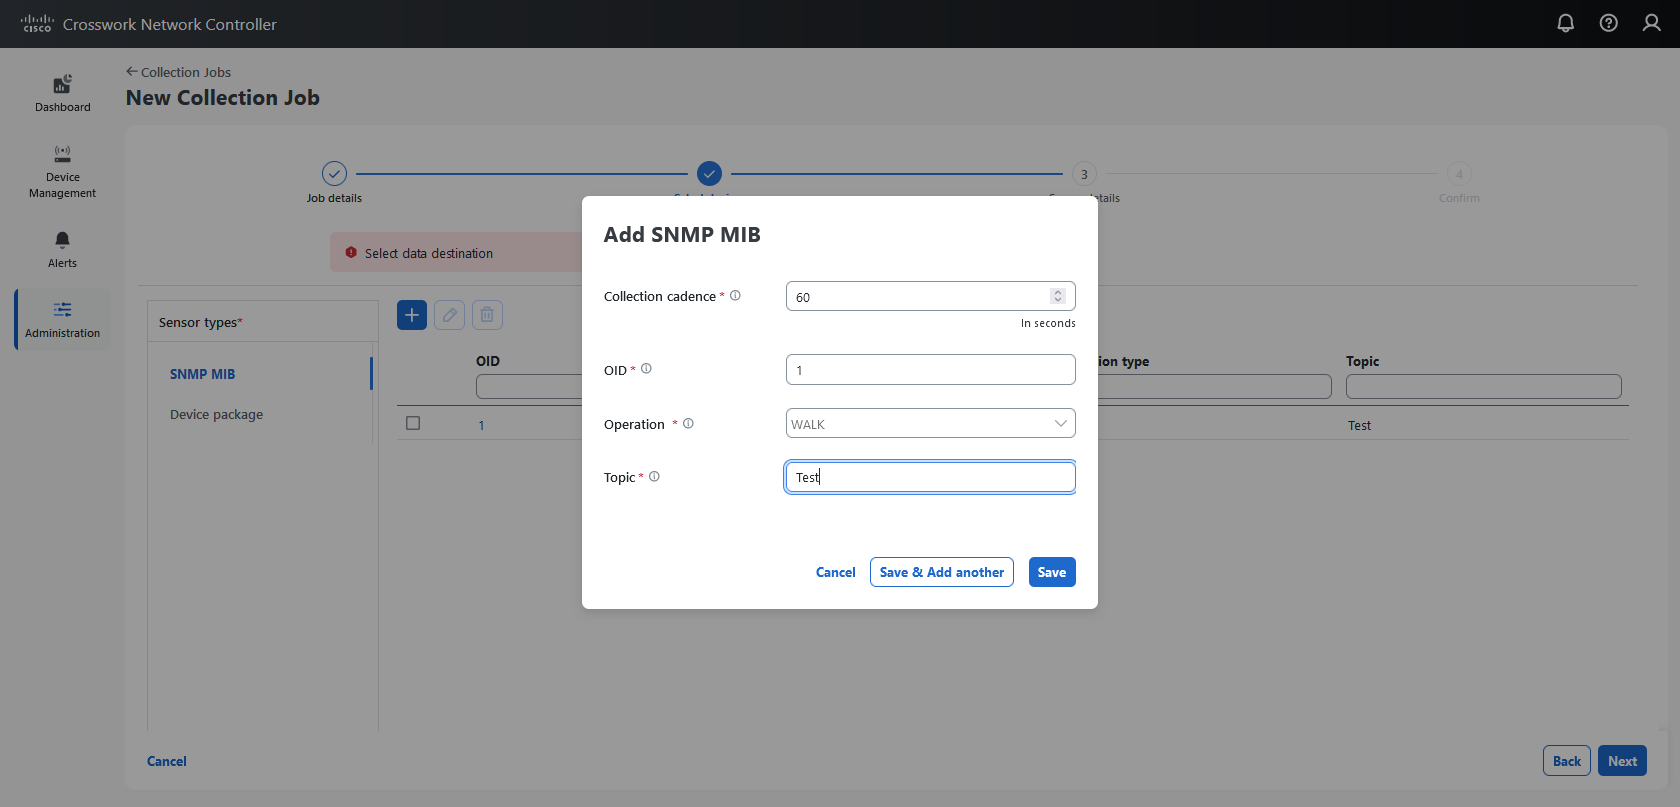Click the Save button in the dialog
The image size is (1680, 807).
pyautogui.click(x=1052, y=572)
